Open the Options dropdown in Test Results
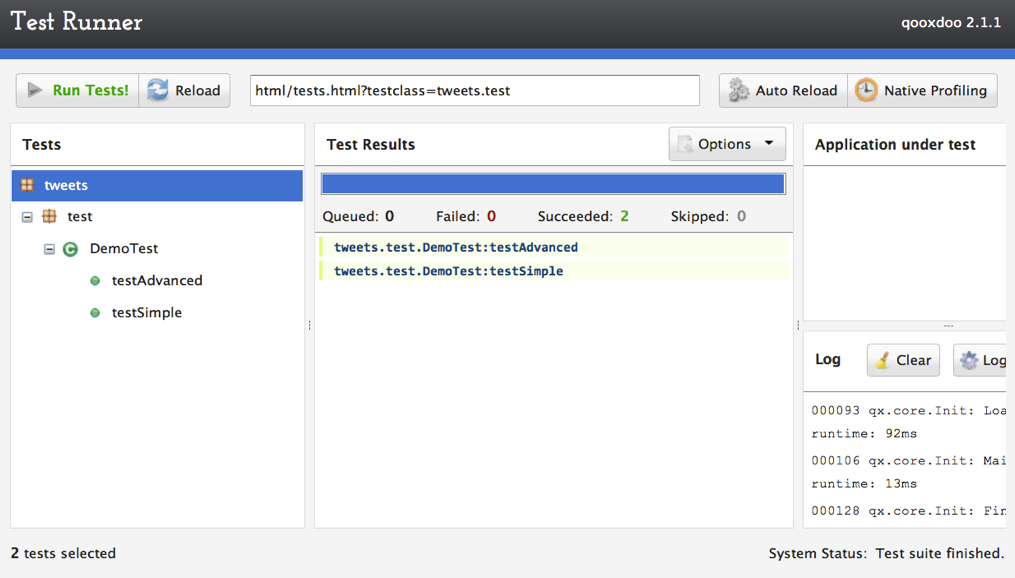 (x=727, y=143)
